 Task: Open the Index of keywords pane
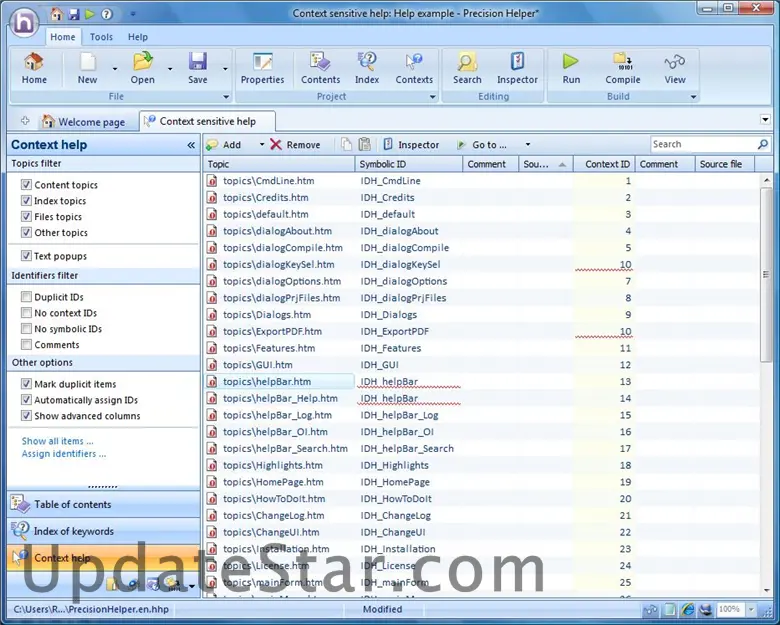click(x=103, y=531)
